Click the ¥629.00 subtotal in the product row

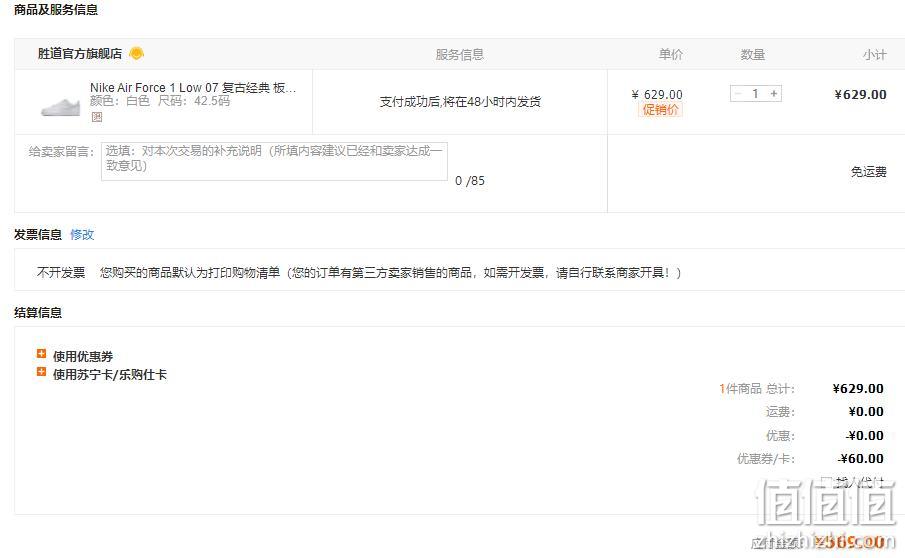[860, 95]
